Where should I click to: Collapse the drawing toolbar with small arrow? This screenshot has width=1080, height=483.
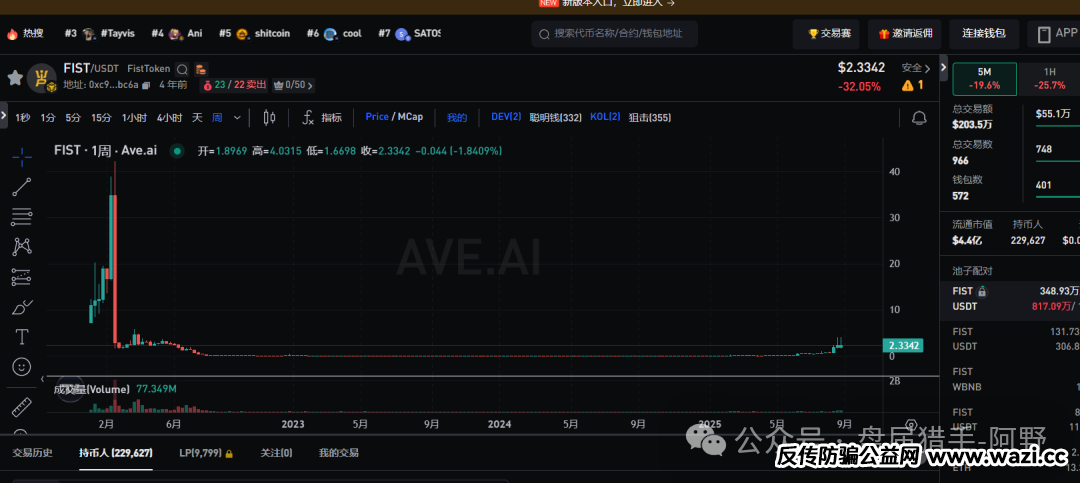[43, 379]
